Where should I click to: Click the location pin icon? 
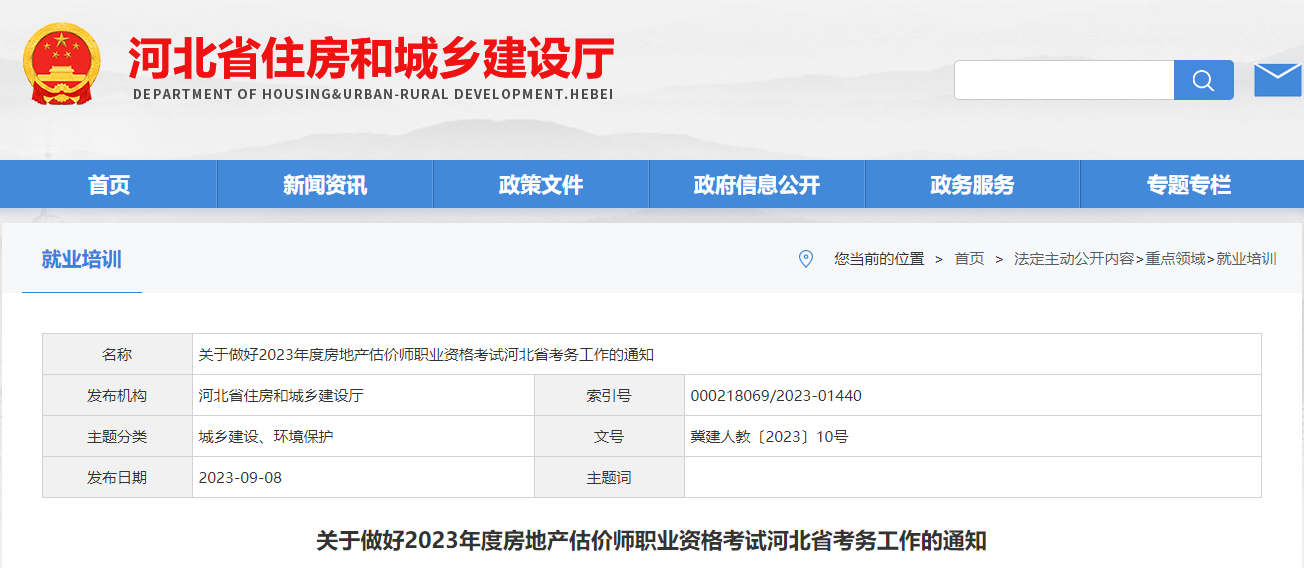click(x=806, y=259)
